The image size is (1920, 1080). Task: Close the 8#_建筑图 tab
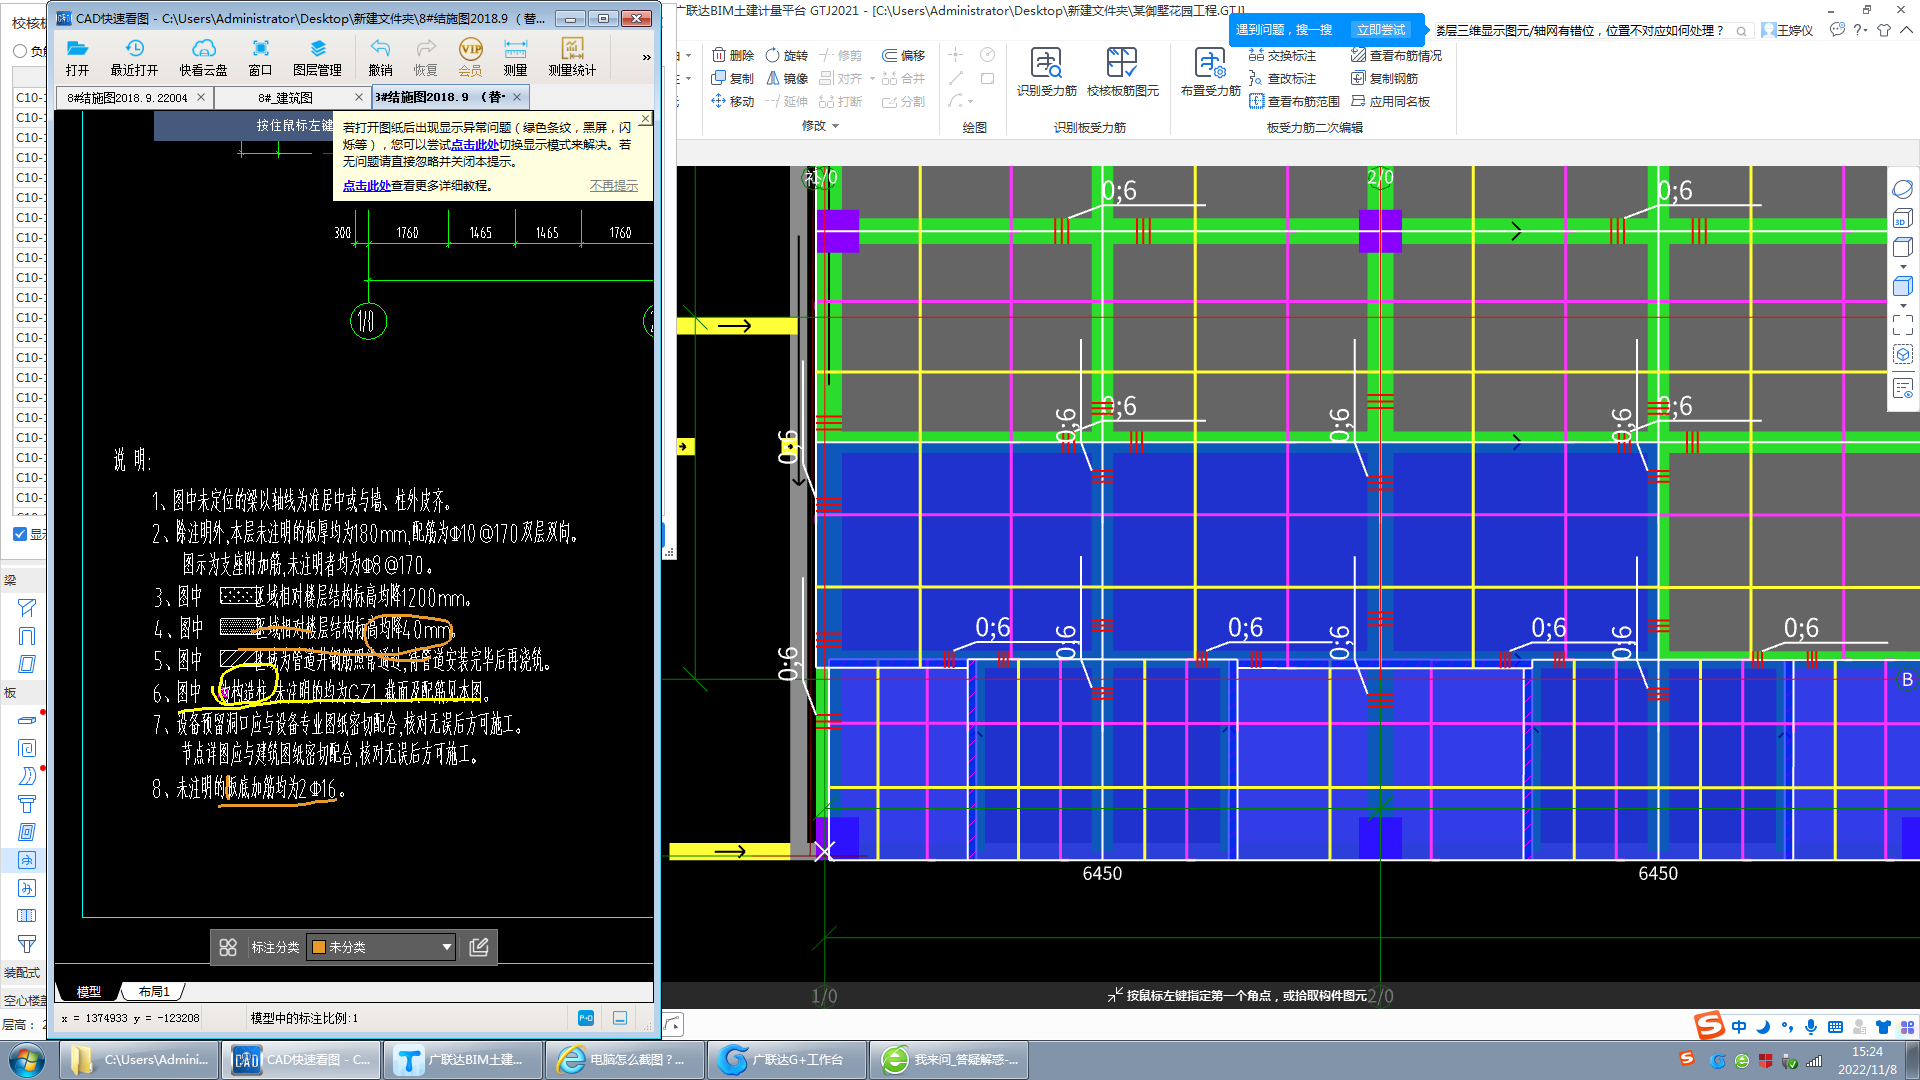[x=359, y=97]
